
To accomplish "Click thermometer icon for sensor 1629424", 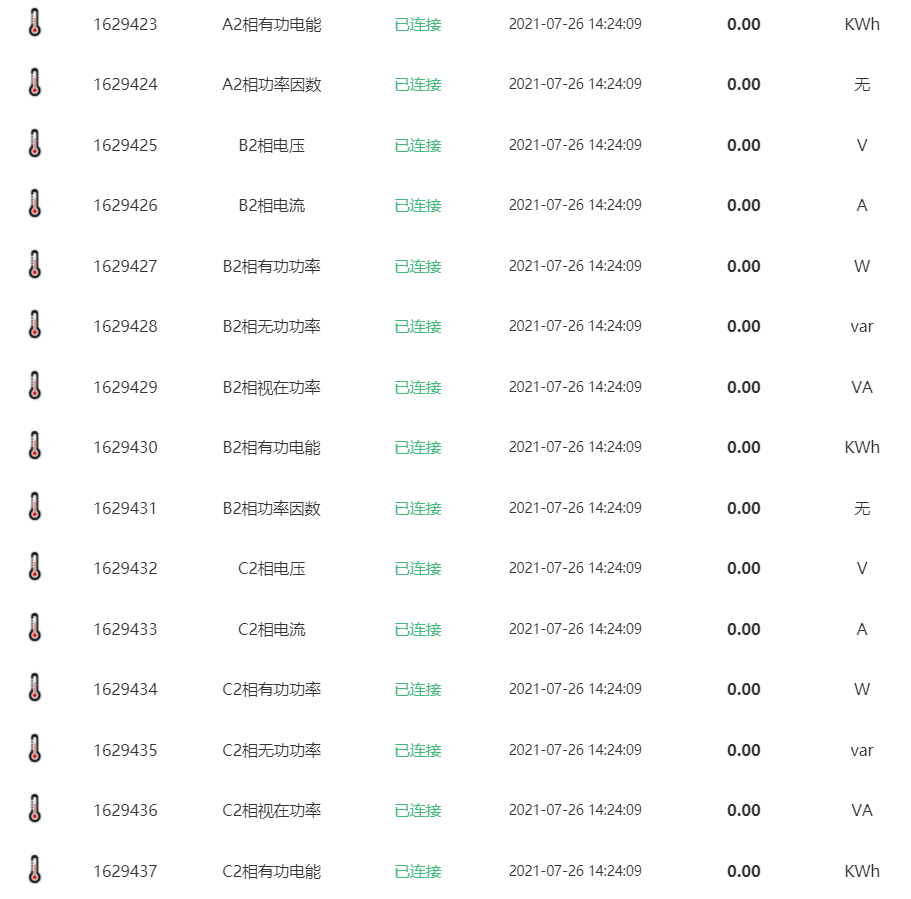I will [35, 84].
